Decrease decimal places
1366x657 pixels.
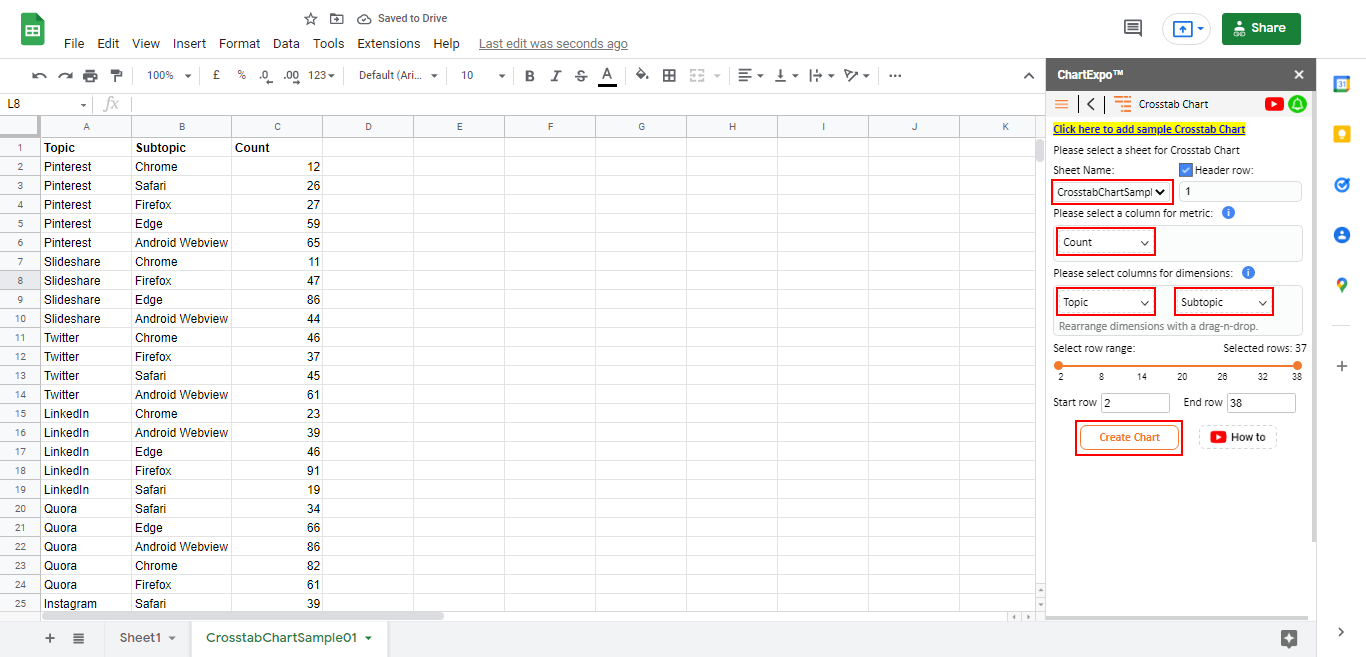[x=265, y=75]
